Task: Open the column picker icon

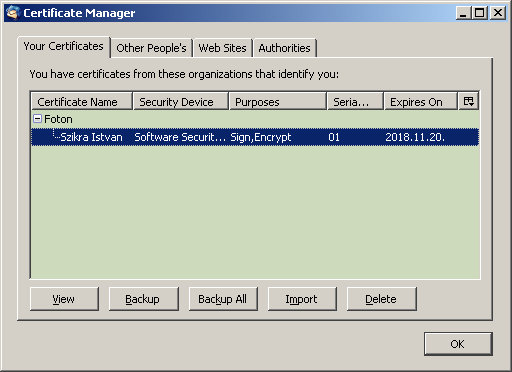Action: point(468,101)
